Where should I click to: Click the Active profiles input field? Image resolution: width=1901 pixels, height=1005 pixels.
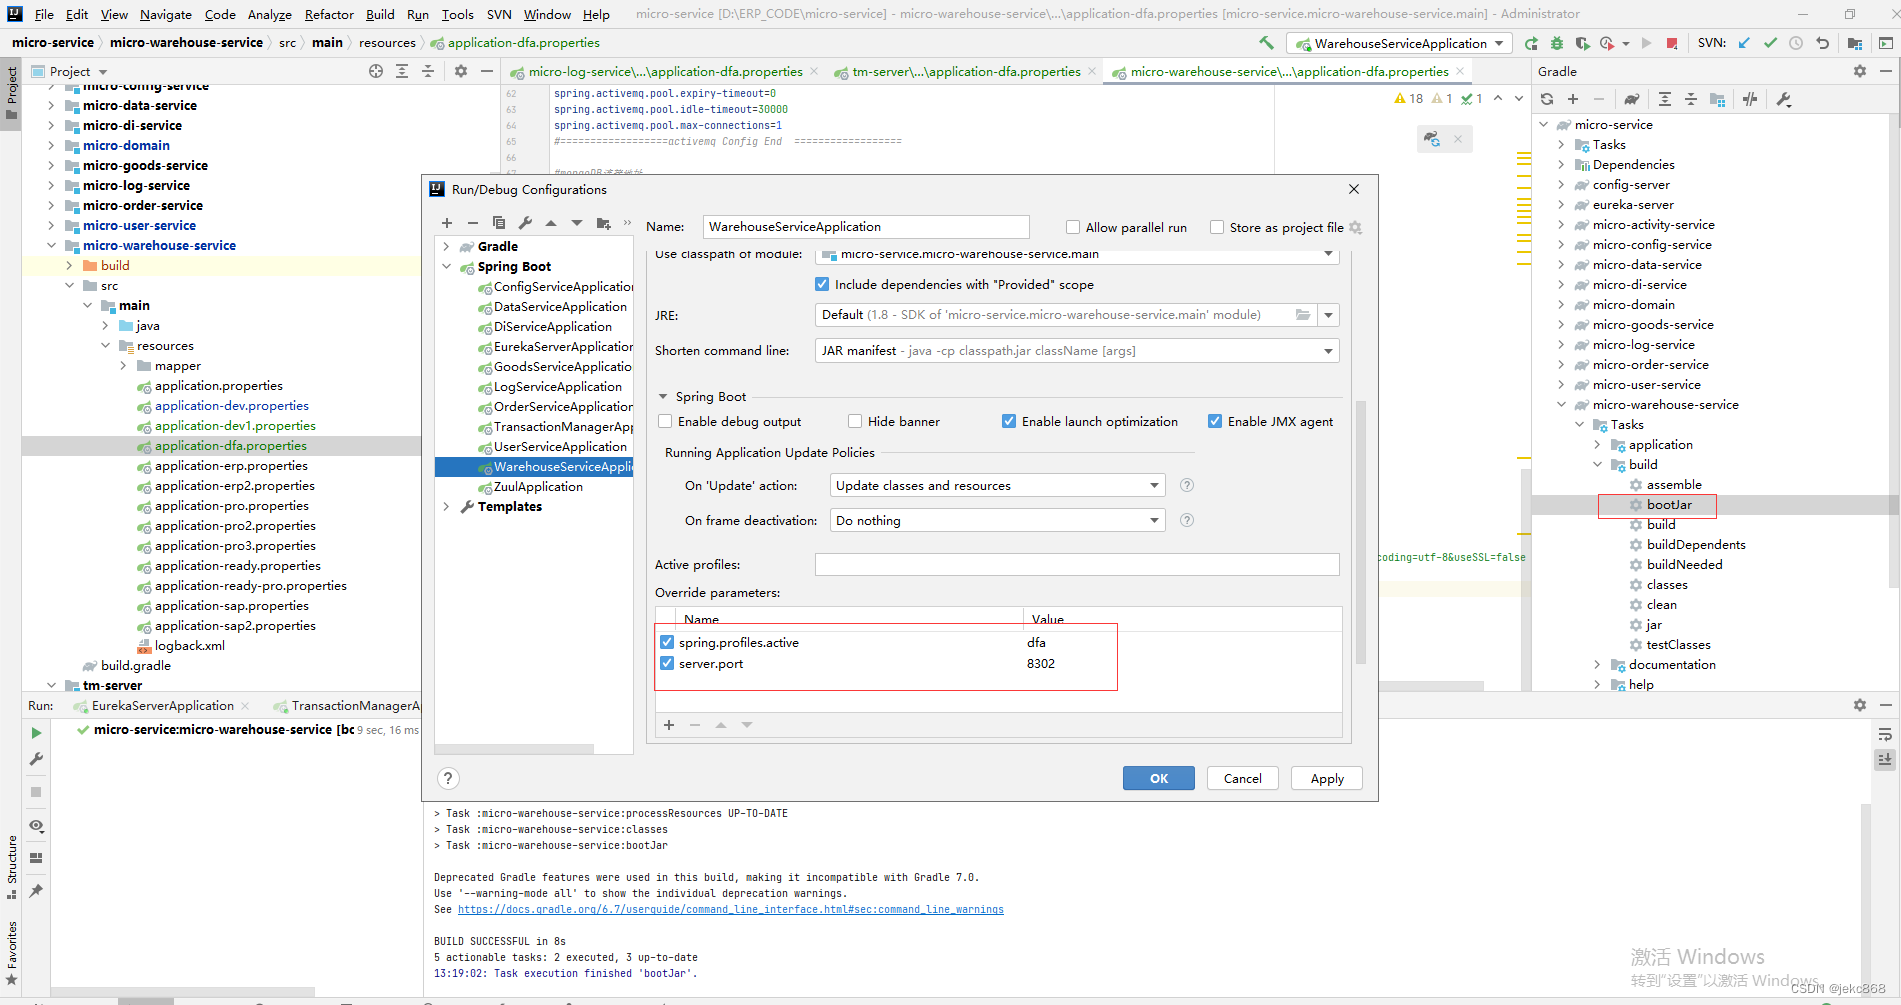point(1077,564)
